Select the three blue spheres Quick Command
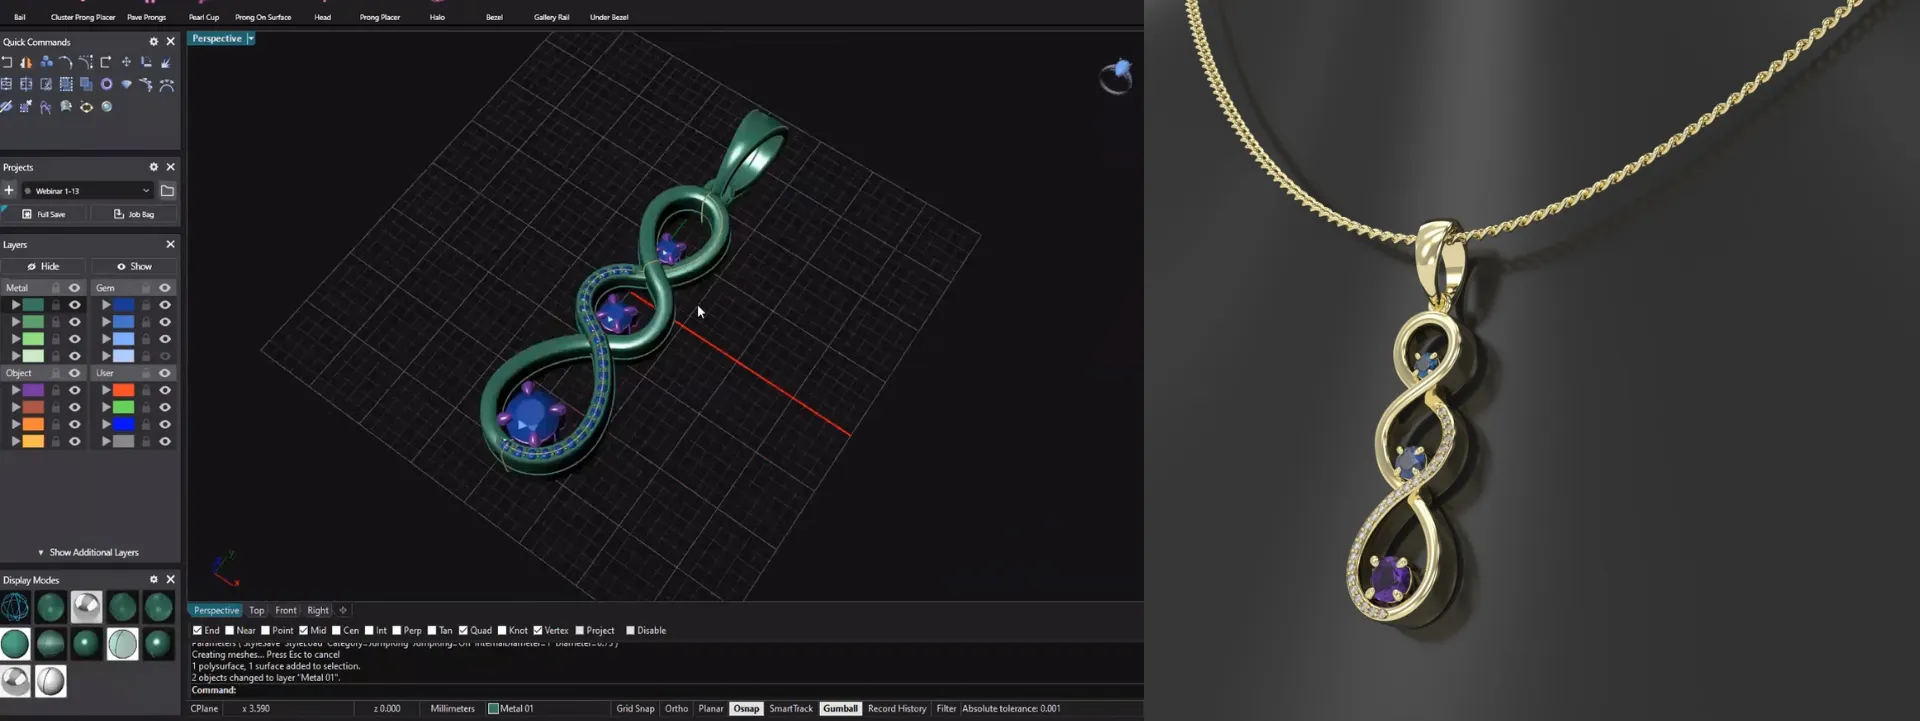1920x721 pixels. 46,62
